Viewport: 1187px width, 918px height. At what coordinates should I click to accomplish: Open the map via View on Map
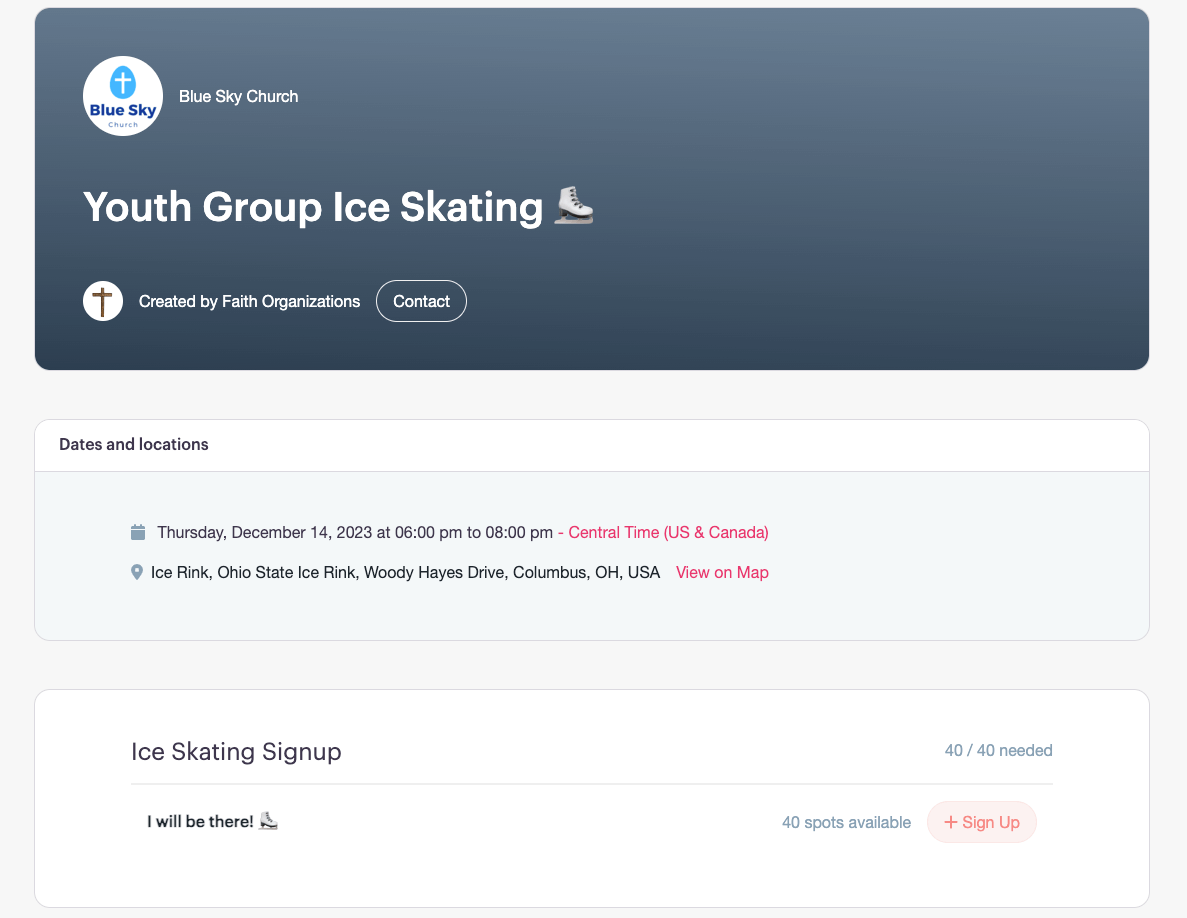coord(722,572)
